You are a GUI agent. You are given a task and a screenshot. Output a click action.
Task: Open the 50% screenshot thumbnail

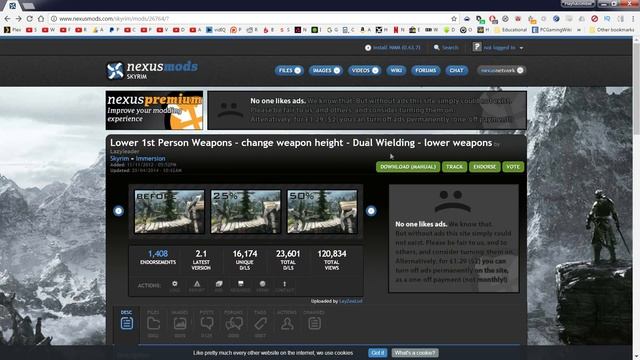point(322,211)
